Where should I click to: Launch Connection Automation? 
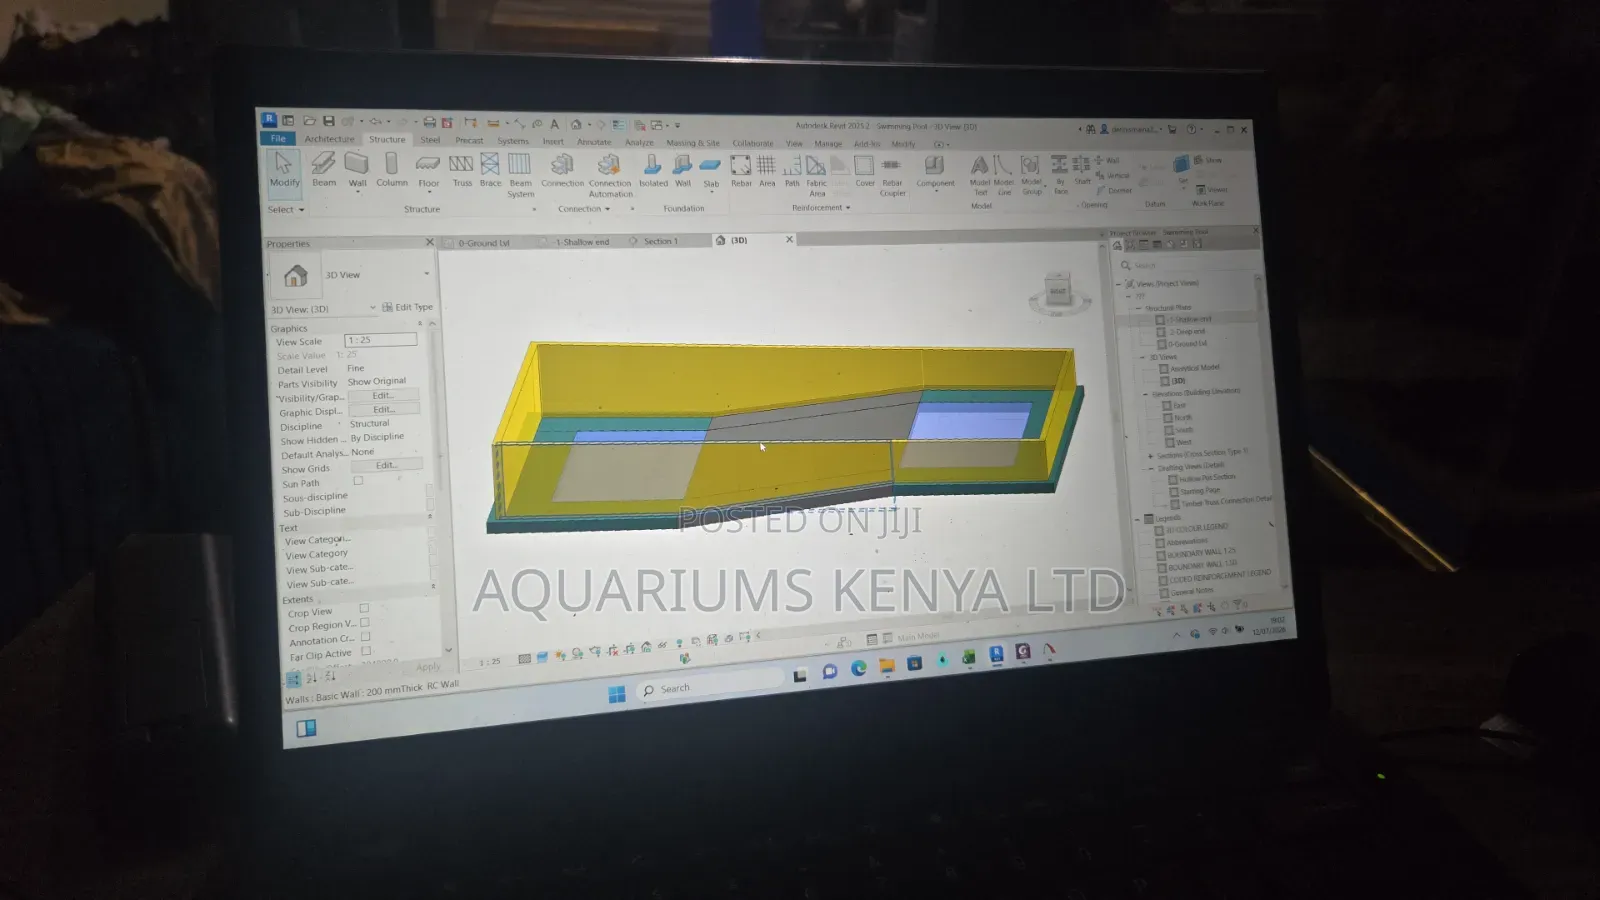click(610, 174)
